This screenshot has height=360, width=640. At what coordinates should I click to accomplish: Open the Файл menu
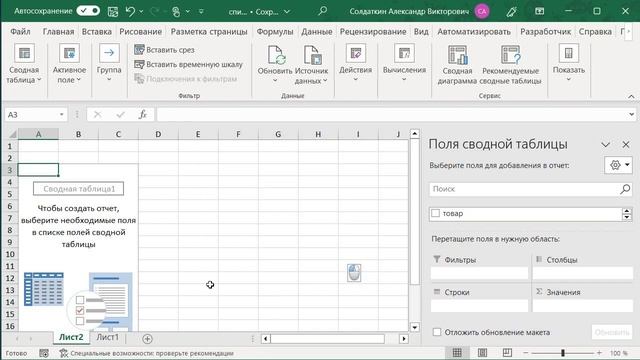tap(20, 31)
